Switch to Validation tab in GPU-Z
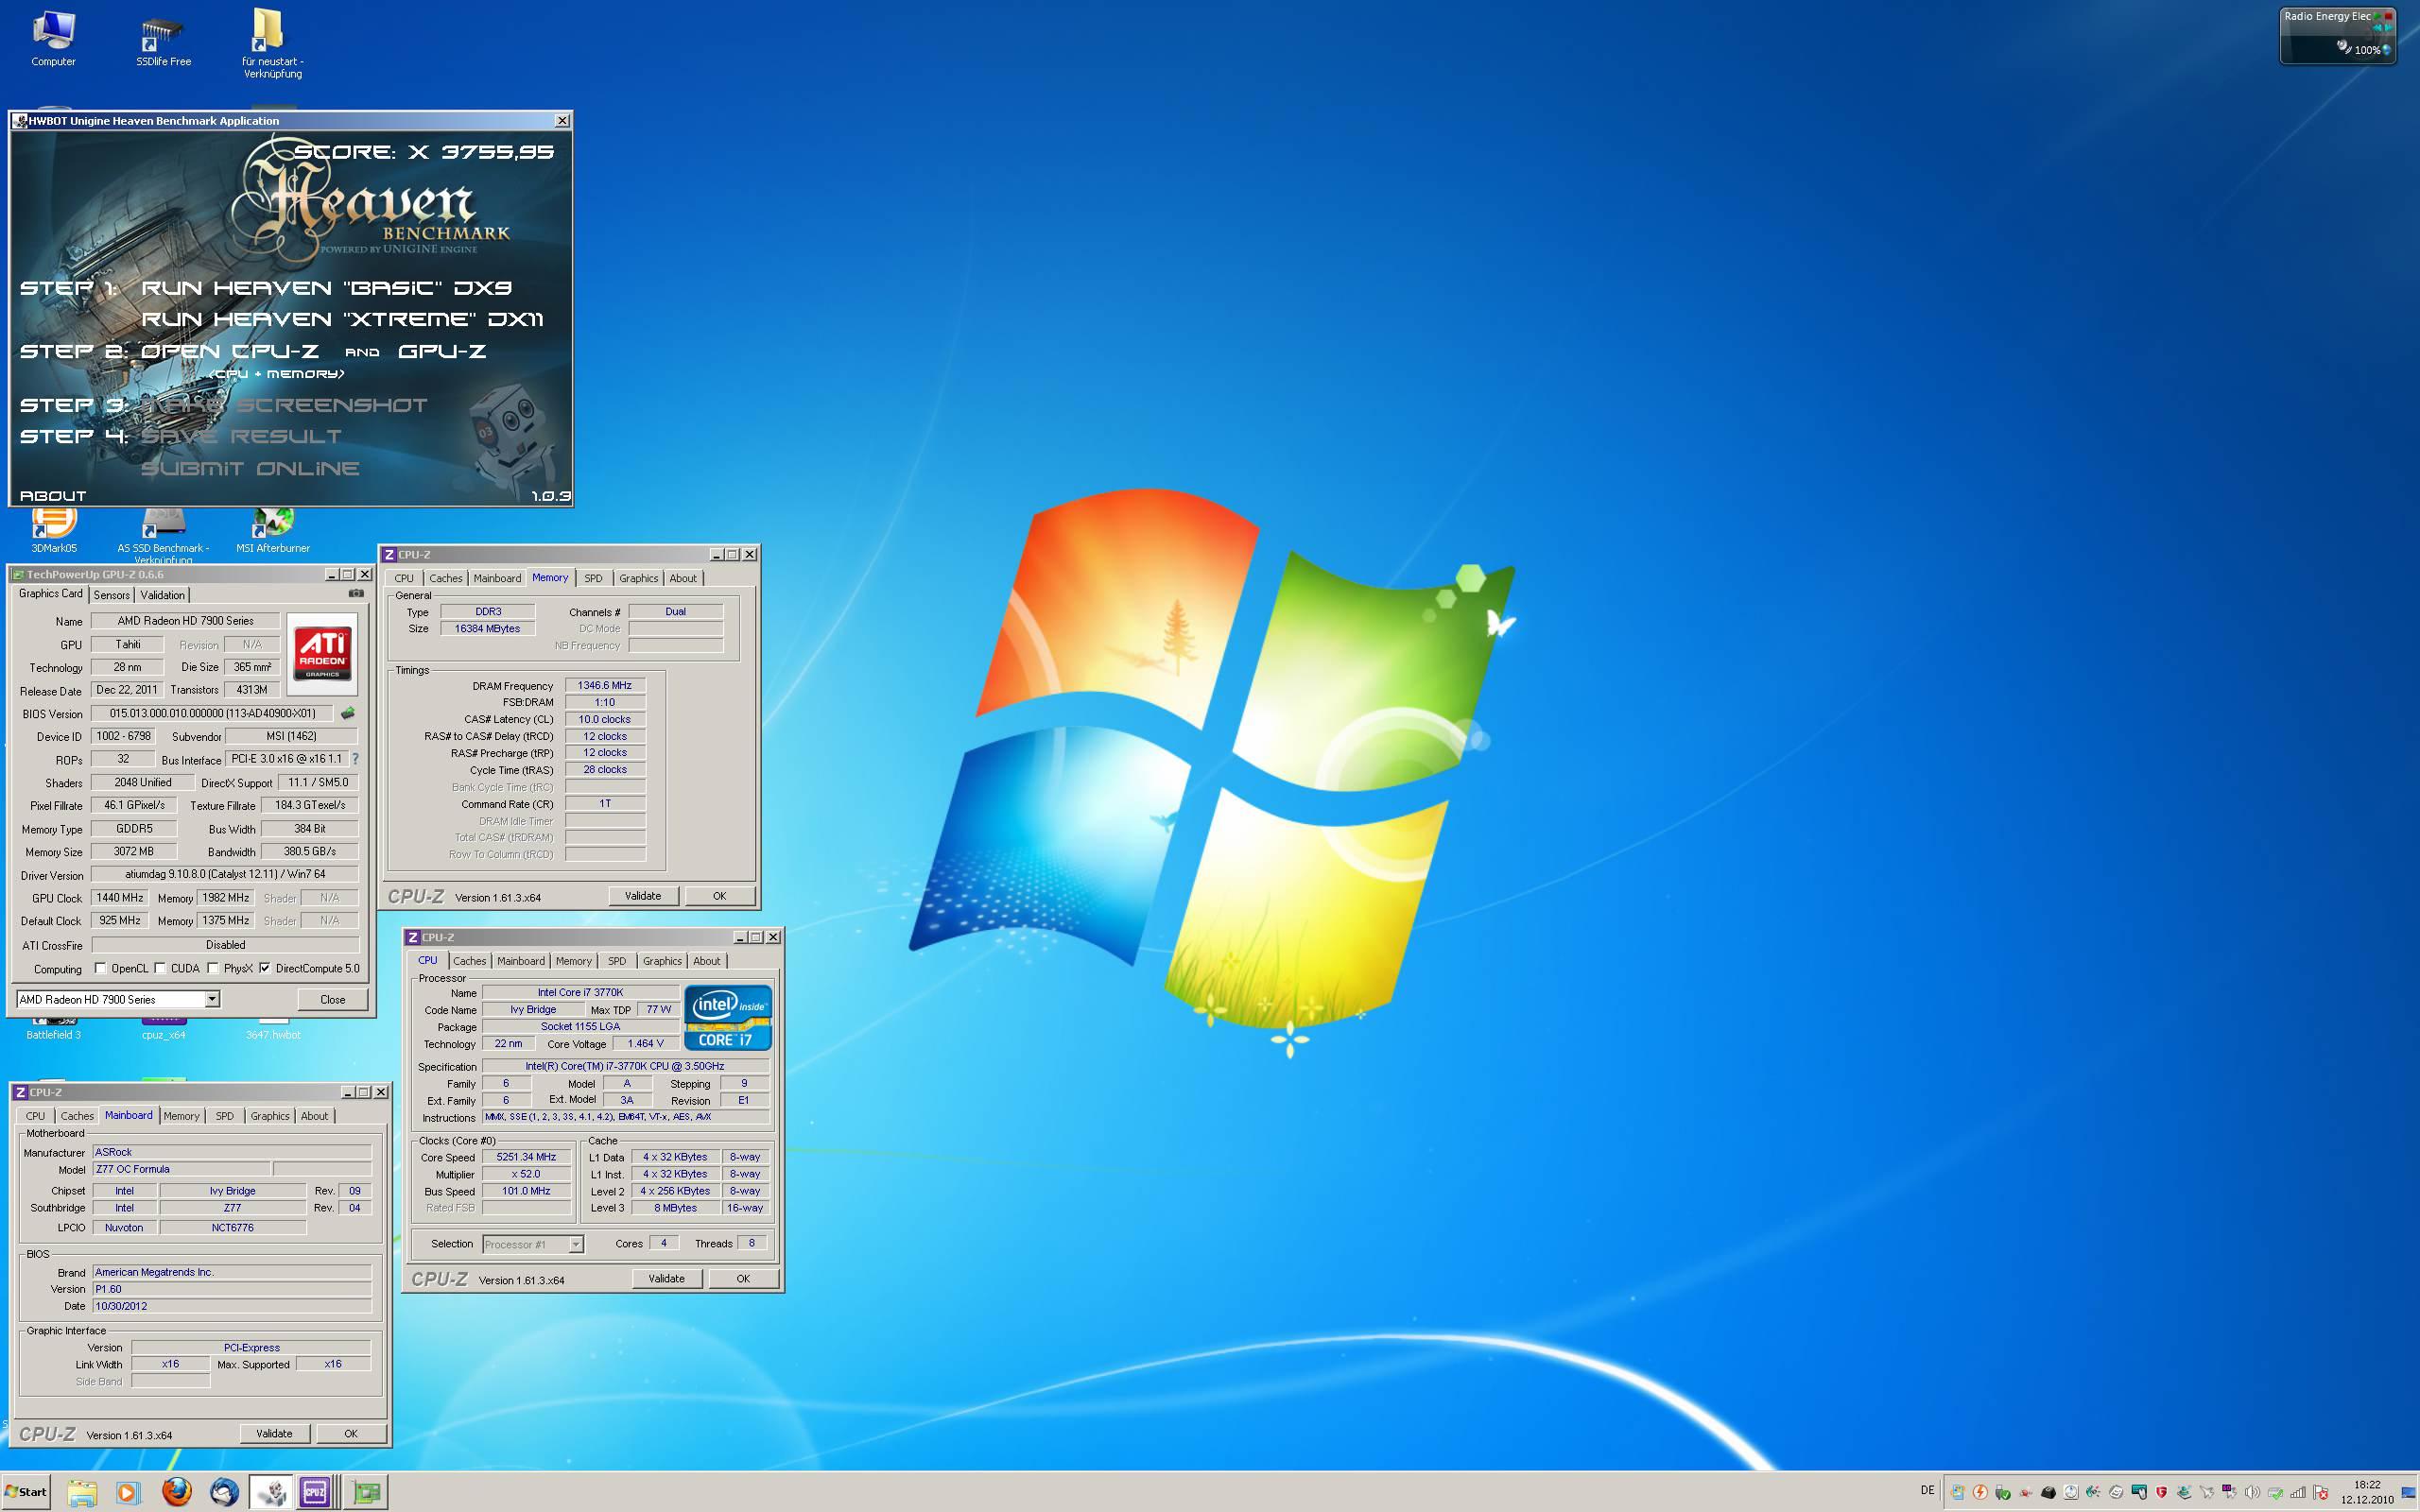 [x=162, y=595]
